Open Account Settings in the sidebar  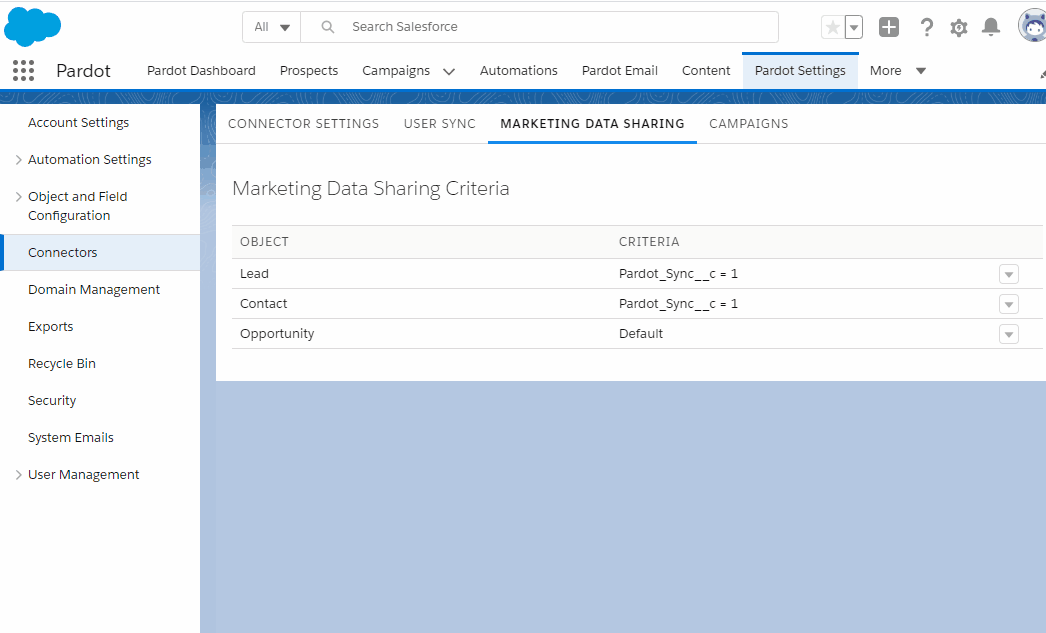79,123
